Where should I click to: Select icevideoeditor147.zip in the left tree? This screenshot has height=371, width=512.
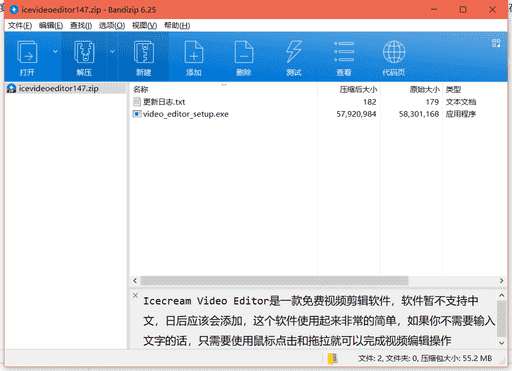tap(58, 88)
